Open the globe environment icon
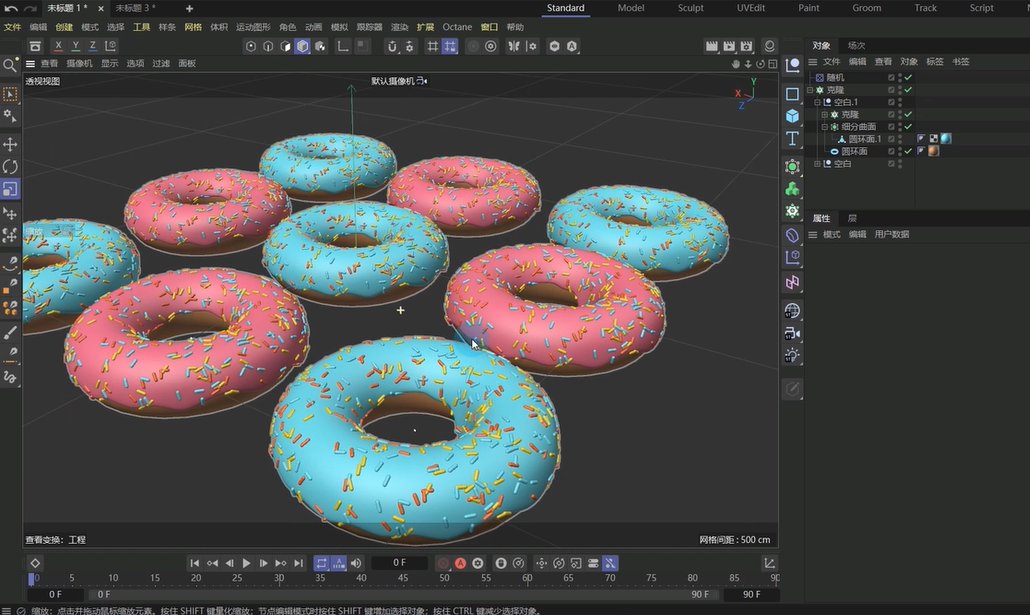1030x615 pixels. (792, 311)
